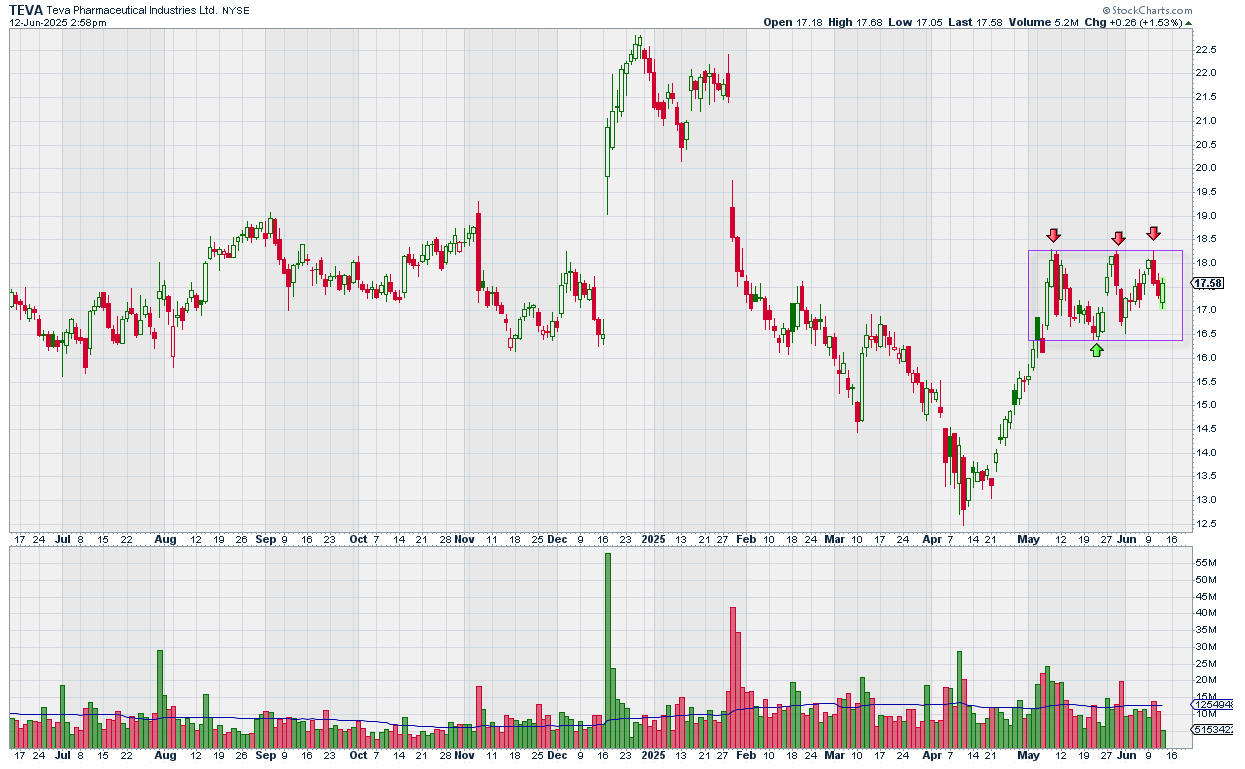The image size is (1245, 769).
Task: Click the 16.0 price axis label
Action: coord(1205,358)
